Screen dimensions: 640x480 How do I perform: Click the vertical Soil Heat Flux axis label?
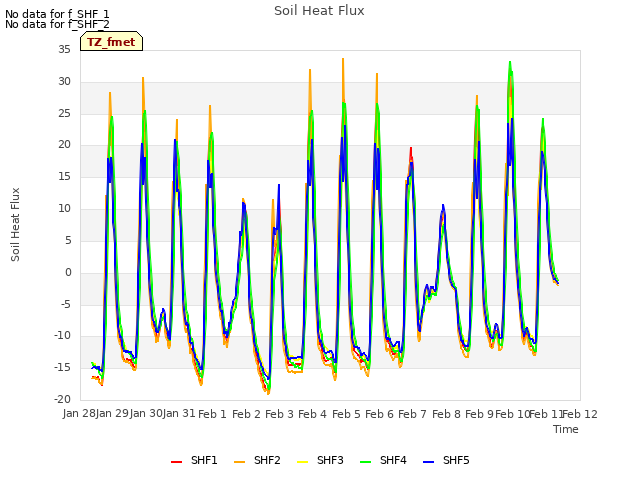pyautogui.click(x=15, y=224)
